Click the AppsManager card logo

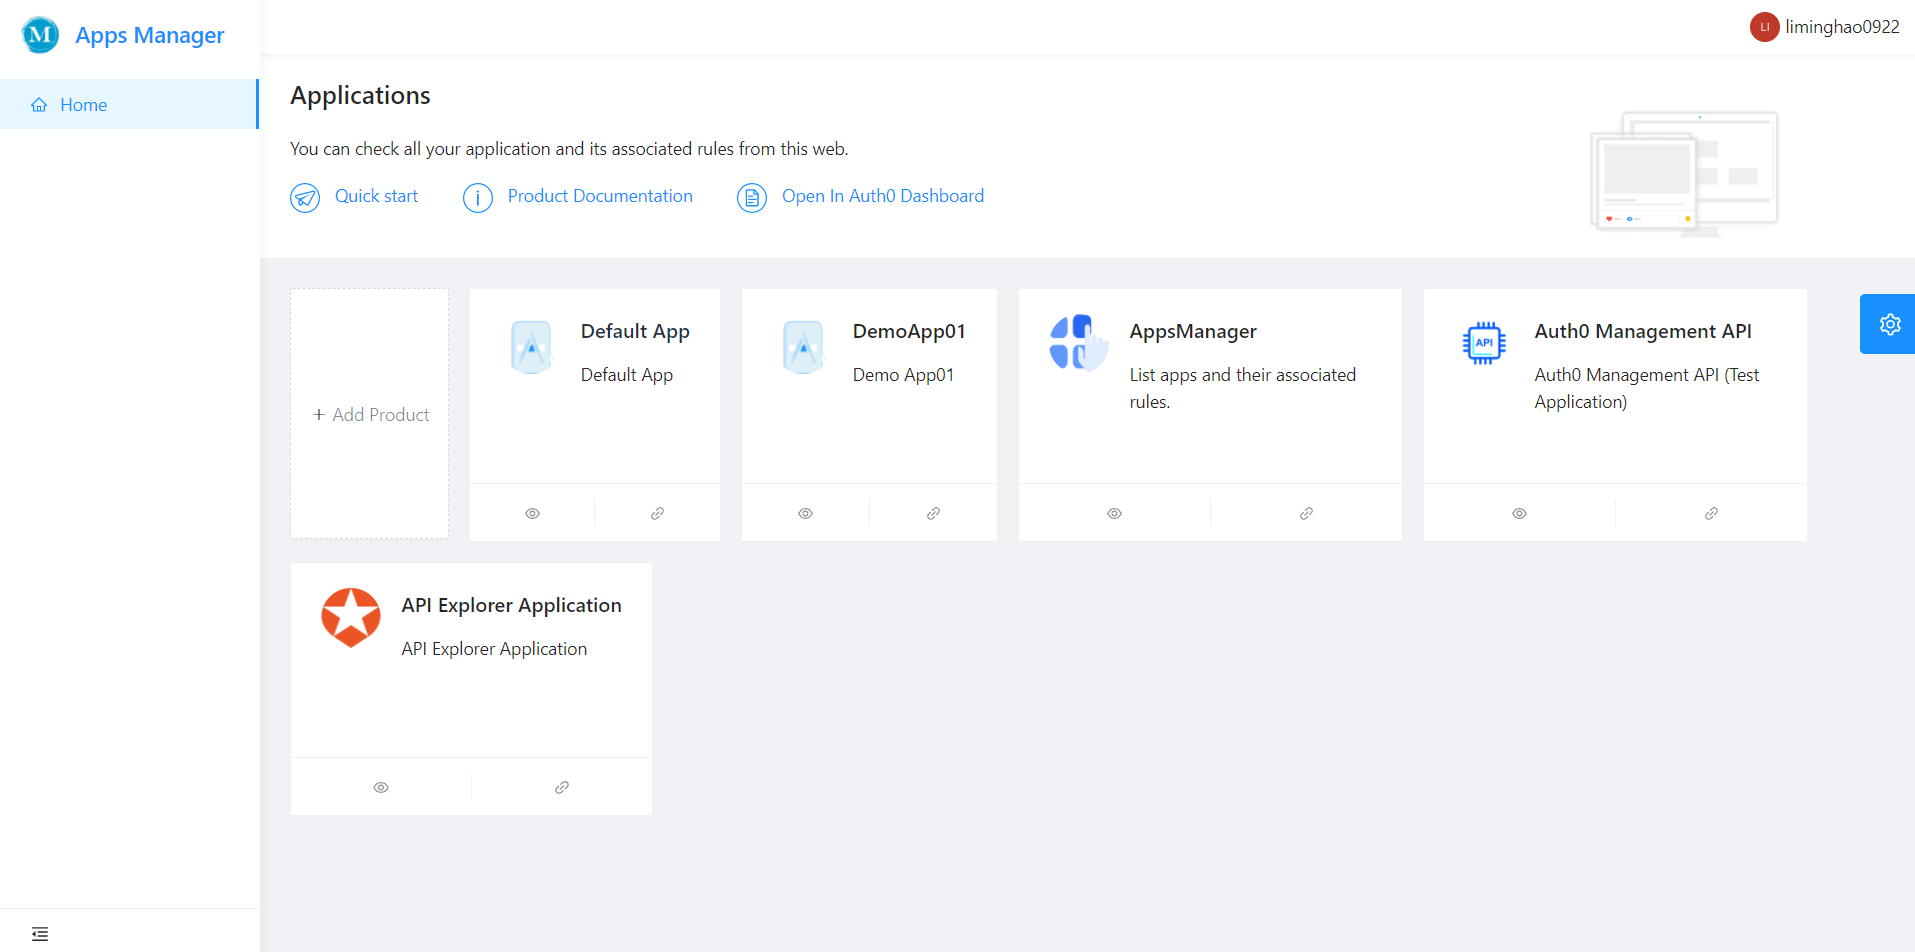[1079, 342]
